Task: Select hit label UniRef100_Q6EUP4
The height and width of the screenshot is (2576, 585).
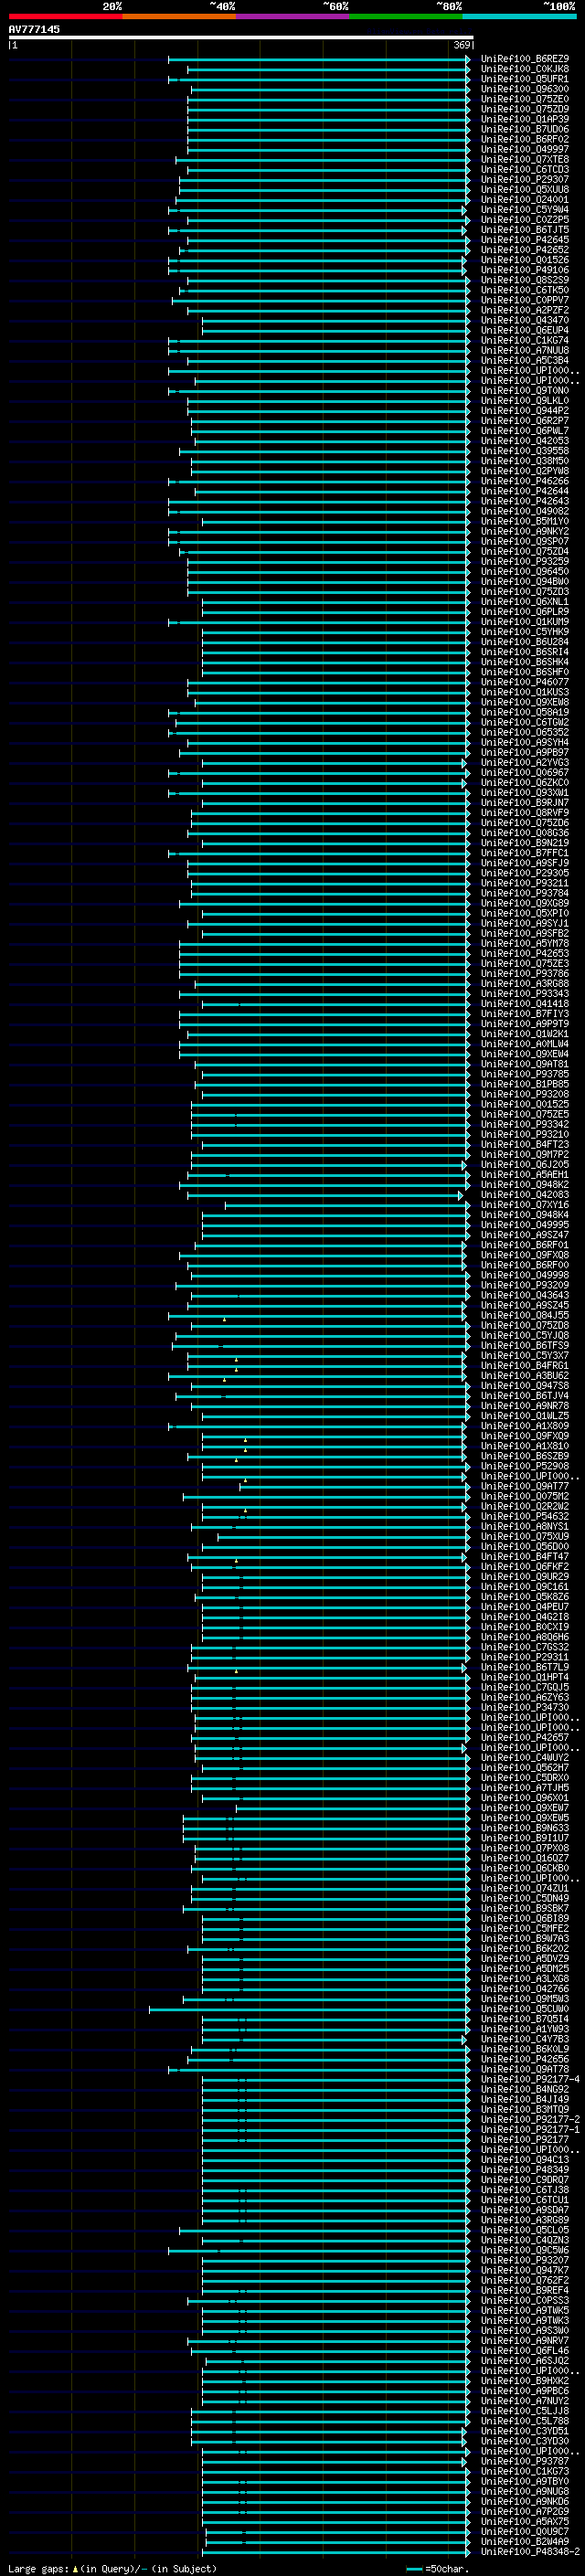Action: 525,330
